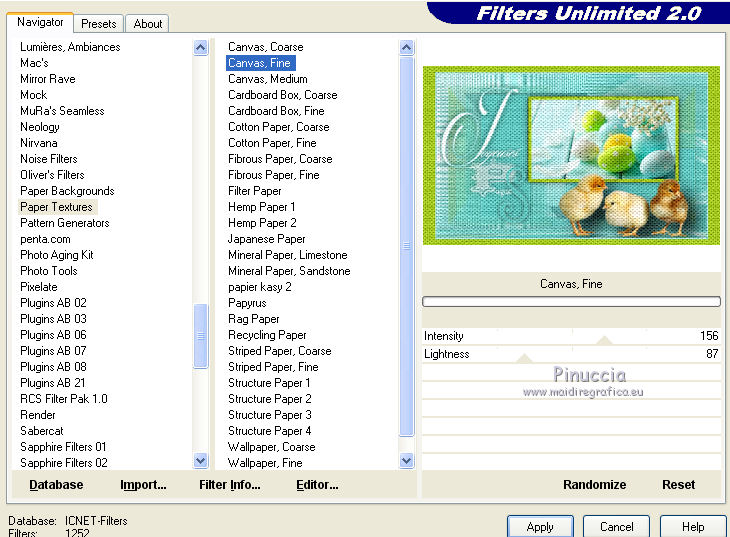Viewport: 730px width, 537px height.
Task: Click the Easter chicks preview image
Action: (x=571, y=155)
